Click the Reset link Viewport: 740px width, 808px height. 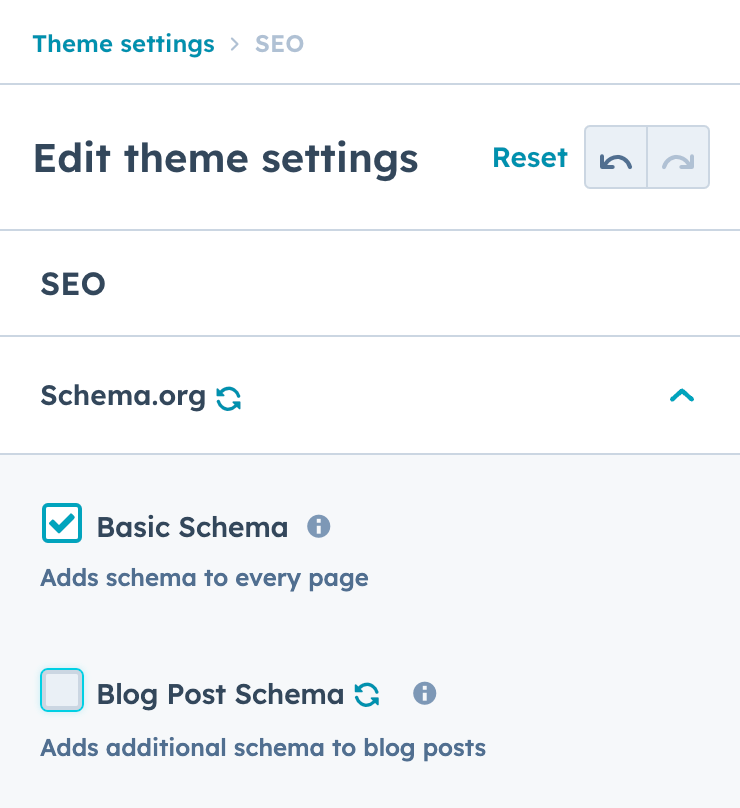coord(530,157)
